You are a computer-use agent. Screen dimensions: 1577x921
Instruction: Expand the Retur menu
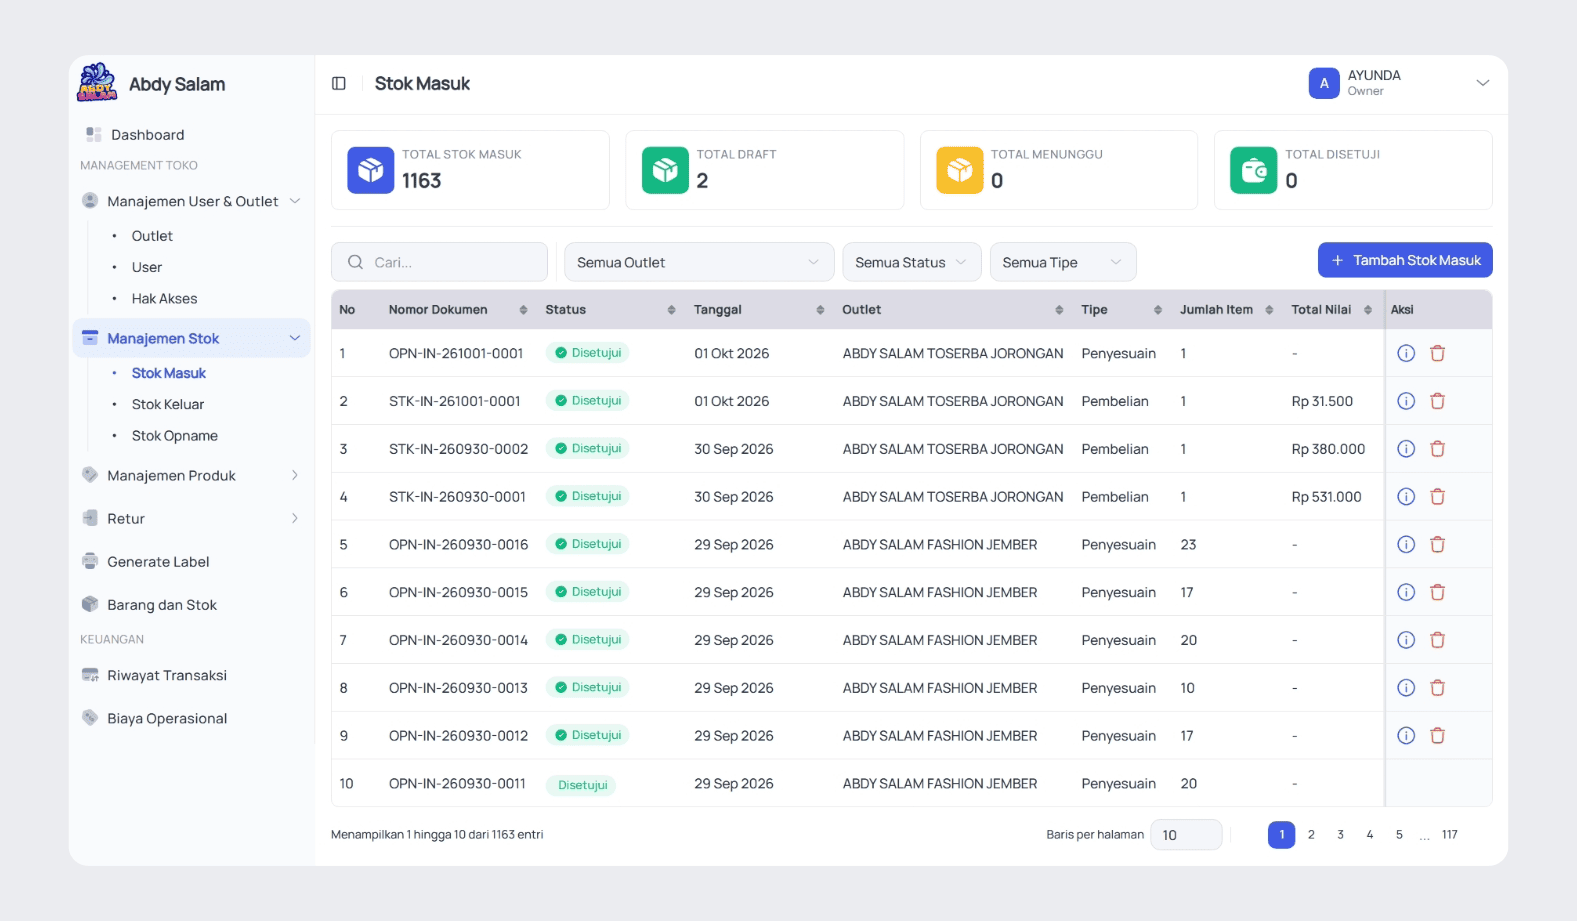[x=192, y=519]
